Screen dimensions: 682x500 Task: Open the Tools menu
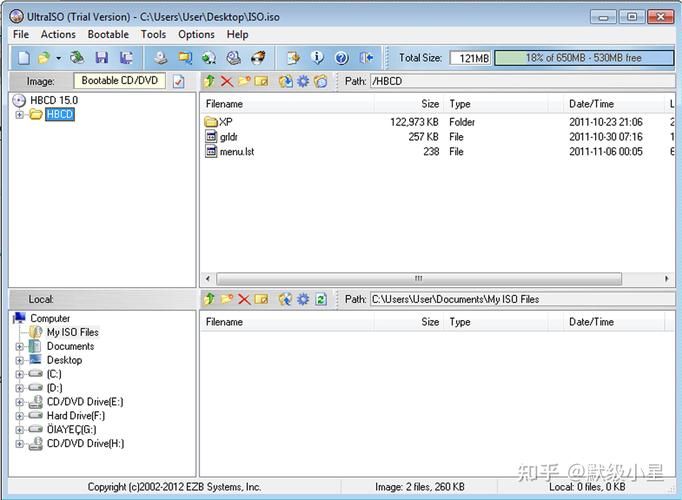[154, 34]
